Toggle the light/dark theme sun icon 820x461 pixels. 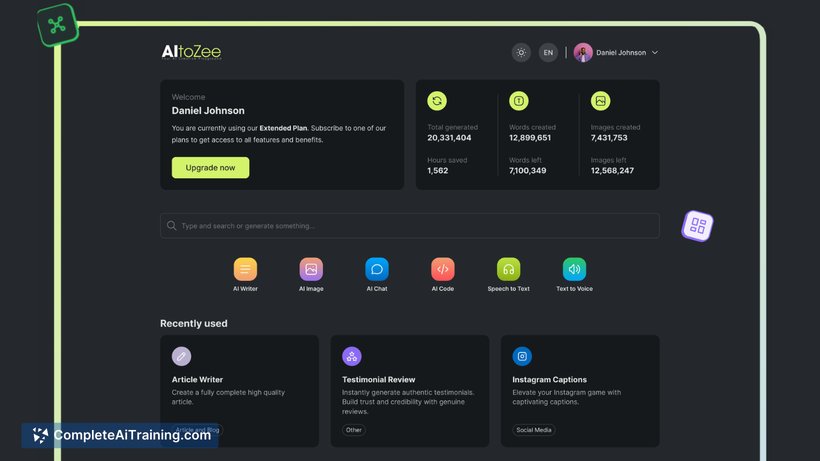click(521, 52)
